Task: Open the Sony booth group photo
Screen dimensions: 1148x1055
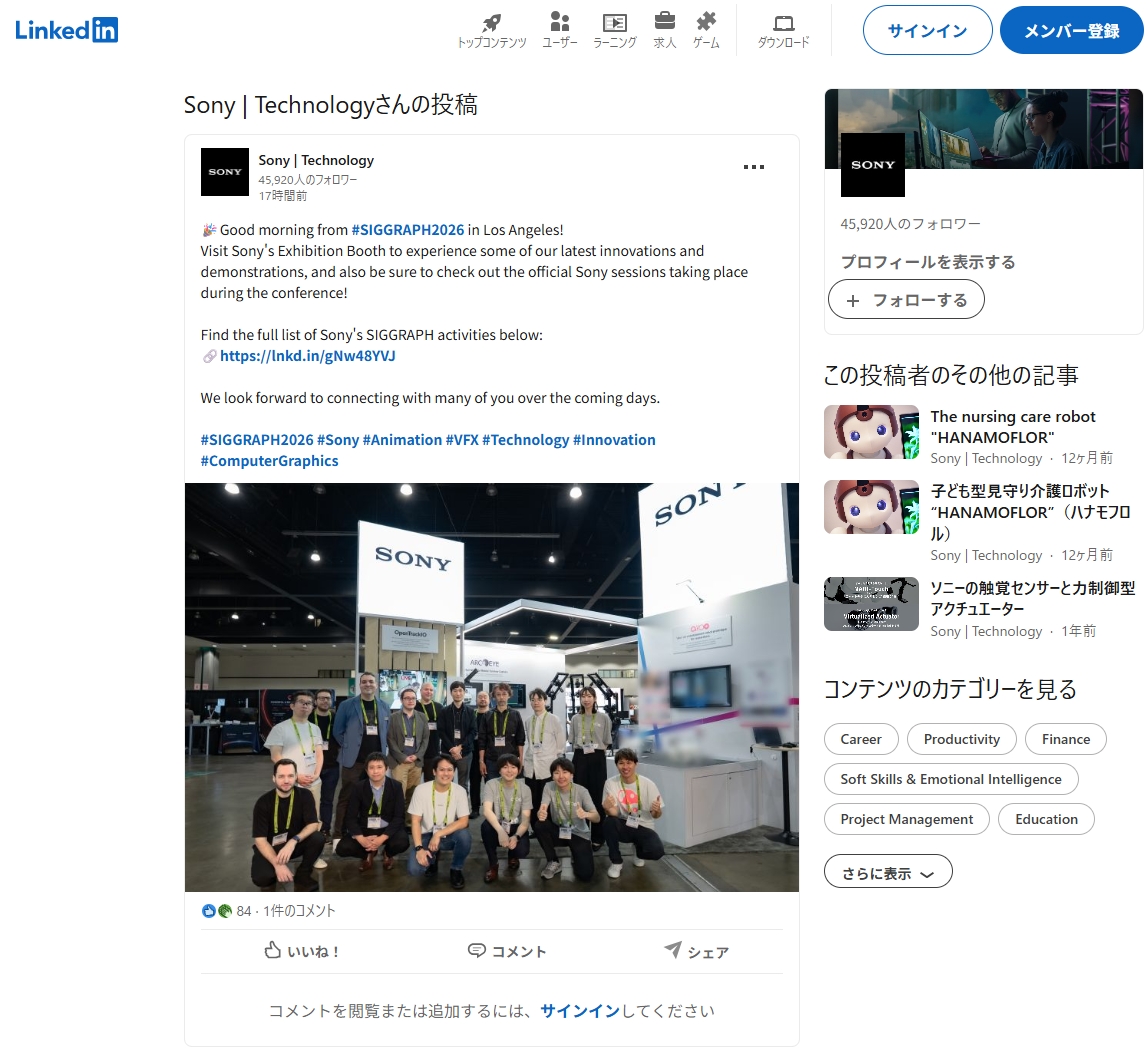Action: click(x=492, y=687)
